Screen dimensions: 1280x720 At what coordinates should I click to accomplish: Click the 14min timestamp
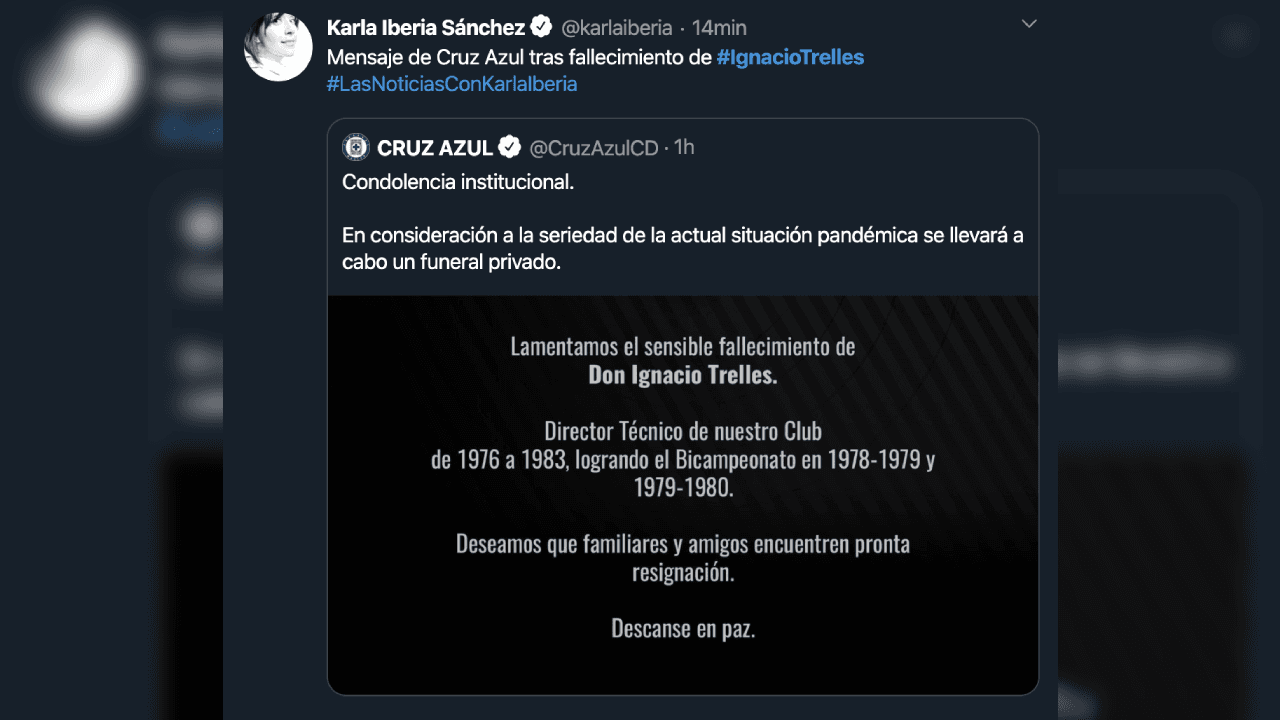click(719, 27)
